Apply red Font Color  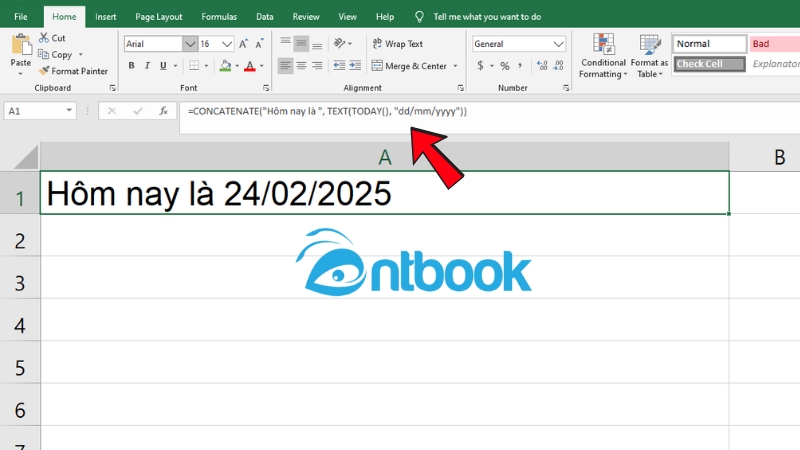(249, 65)
